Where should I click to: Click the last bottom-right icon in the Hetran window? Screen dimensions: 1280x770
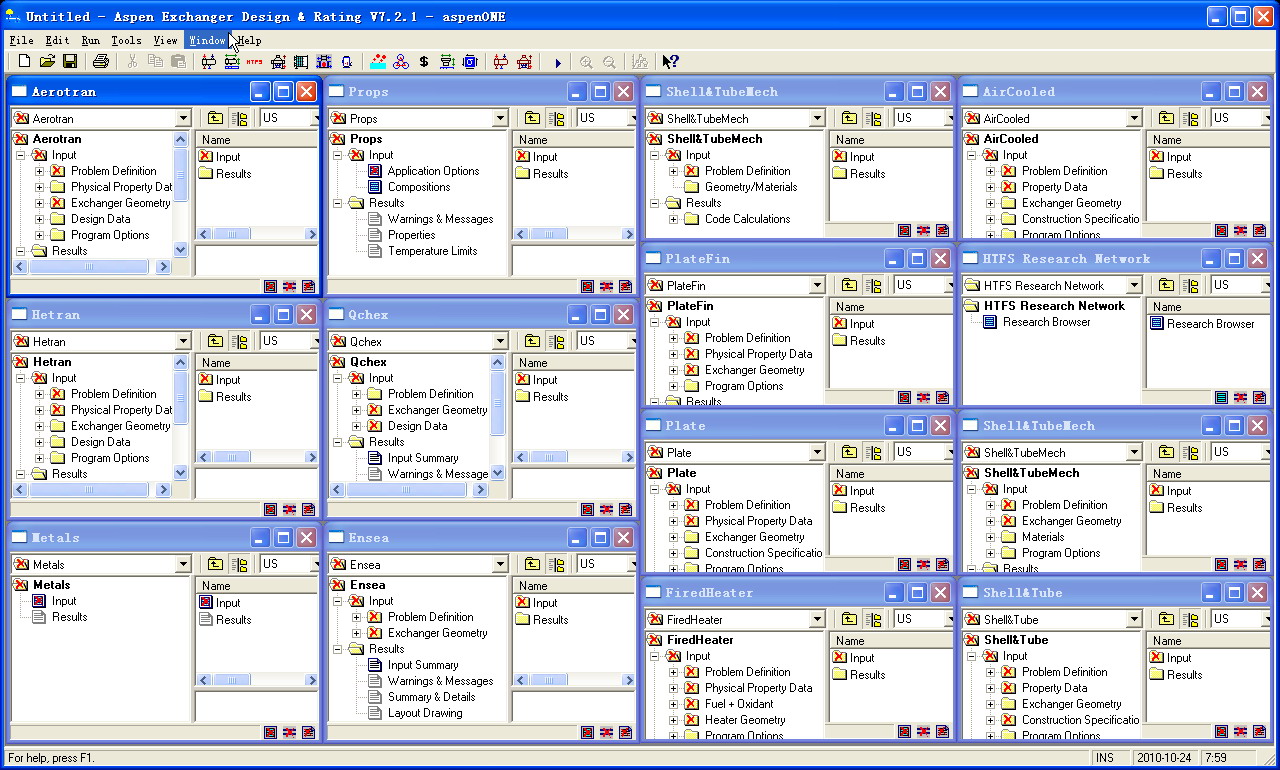pyautogui.click(x=308, y=509)
